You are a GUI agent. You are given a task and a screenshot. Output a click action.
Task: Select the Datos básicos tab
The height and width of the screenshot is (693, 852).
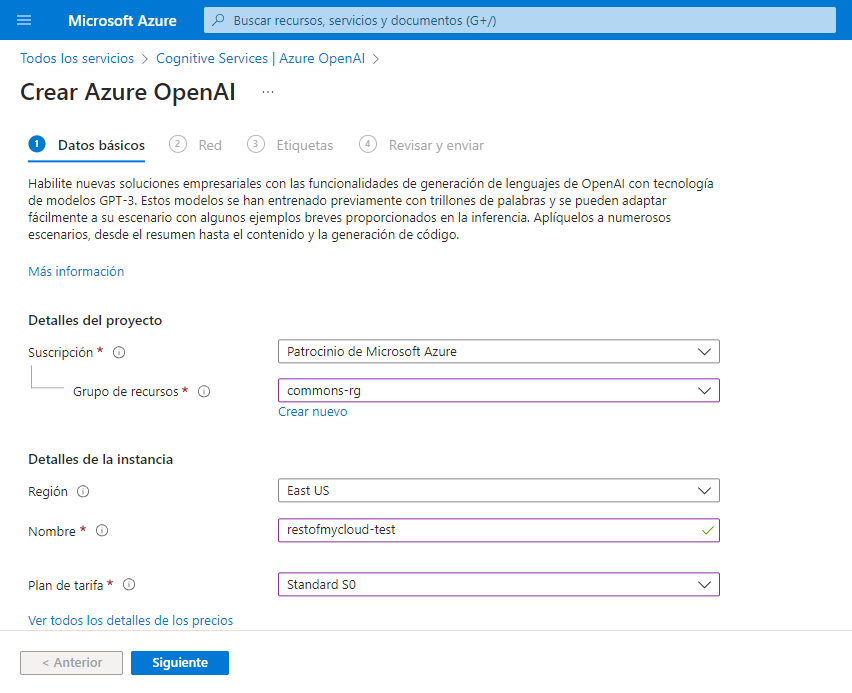pyautogui.click(x=86, y=145)
